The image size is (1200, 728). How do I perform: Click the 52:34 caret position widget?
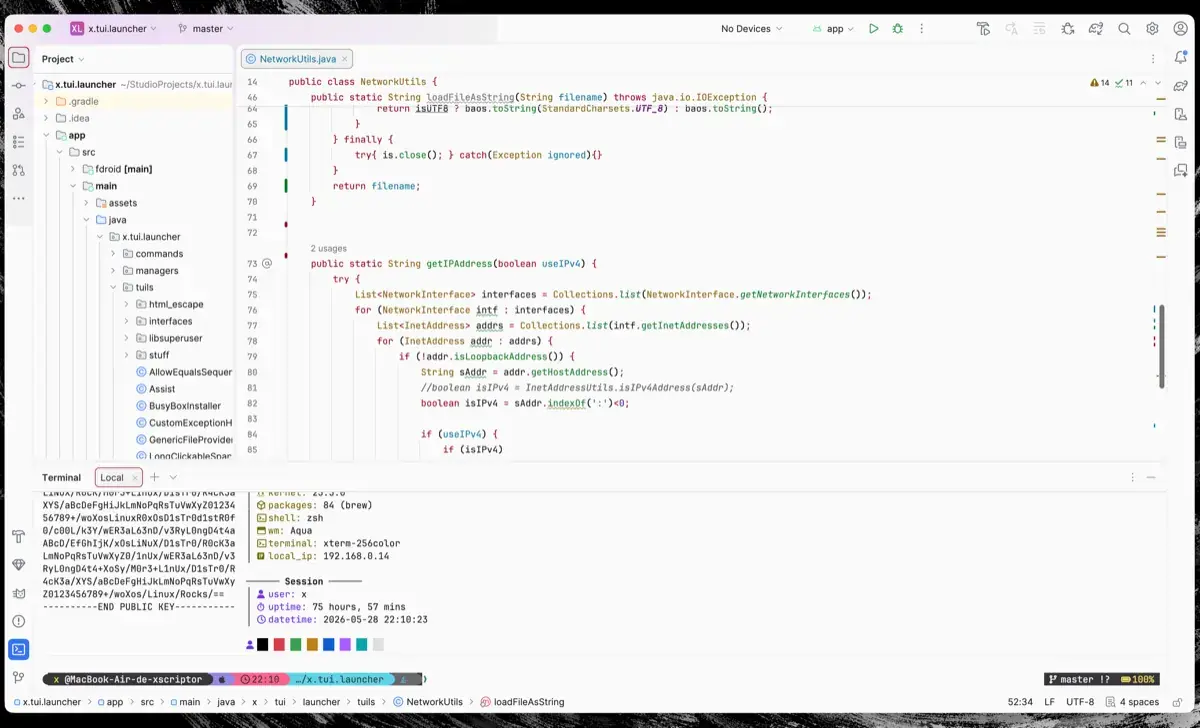click(1020, 702)
